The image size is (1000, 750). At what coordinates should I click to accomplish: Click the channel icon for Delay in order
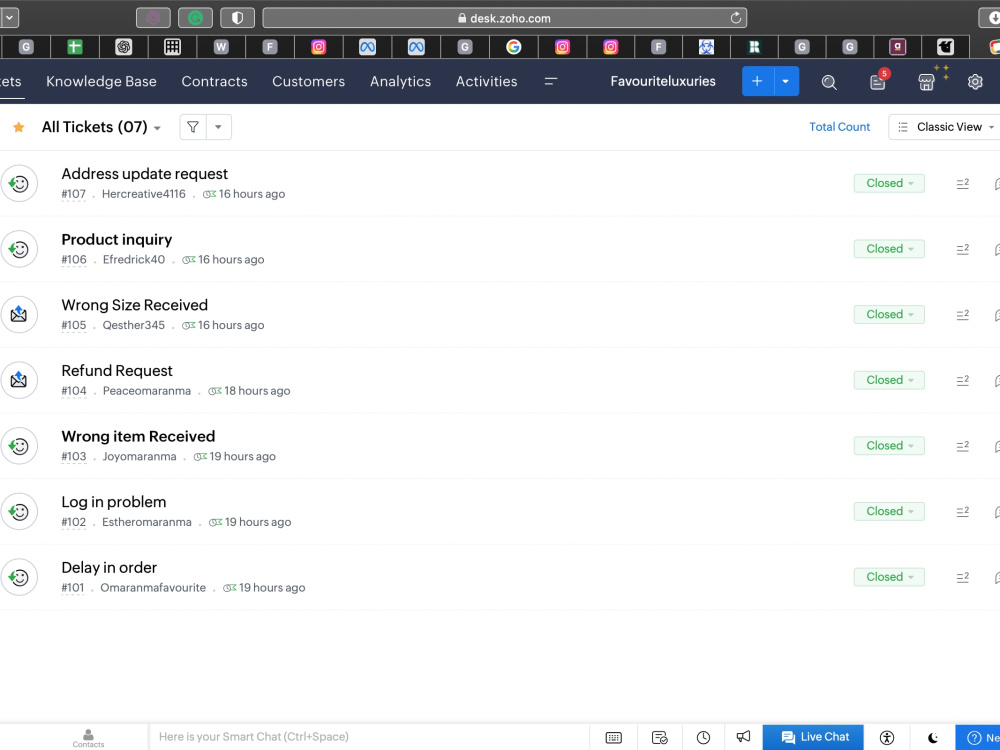[19, 578]
